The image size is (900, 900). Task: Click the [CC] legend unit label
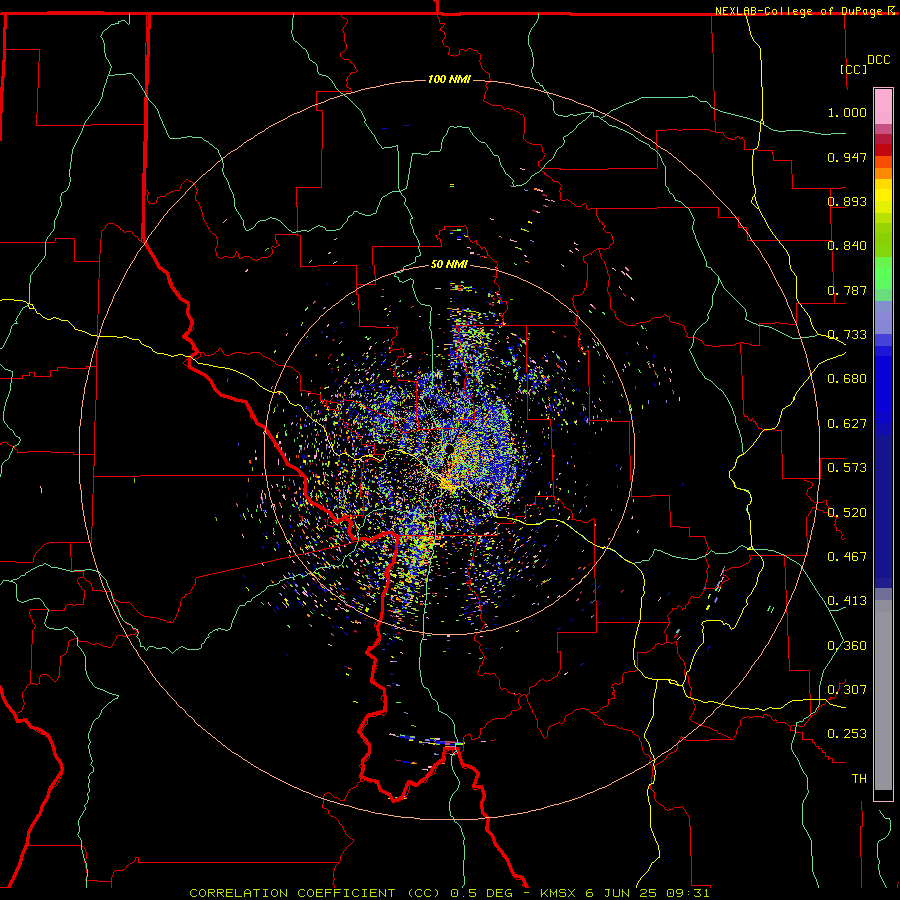point(853,69)
